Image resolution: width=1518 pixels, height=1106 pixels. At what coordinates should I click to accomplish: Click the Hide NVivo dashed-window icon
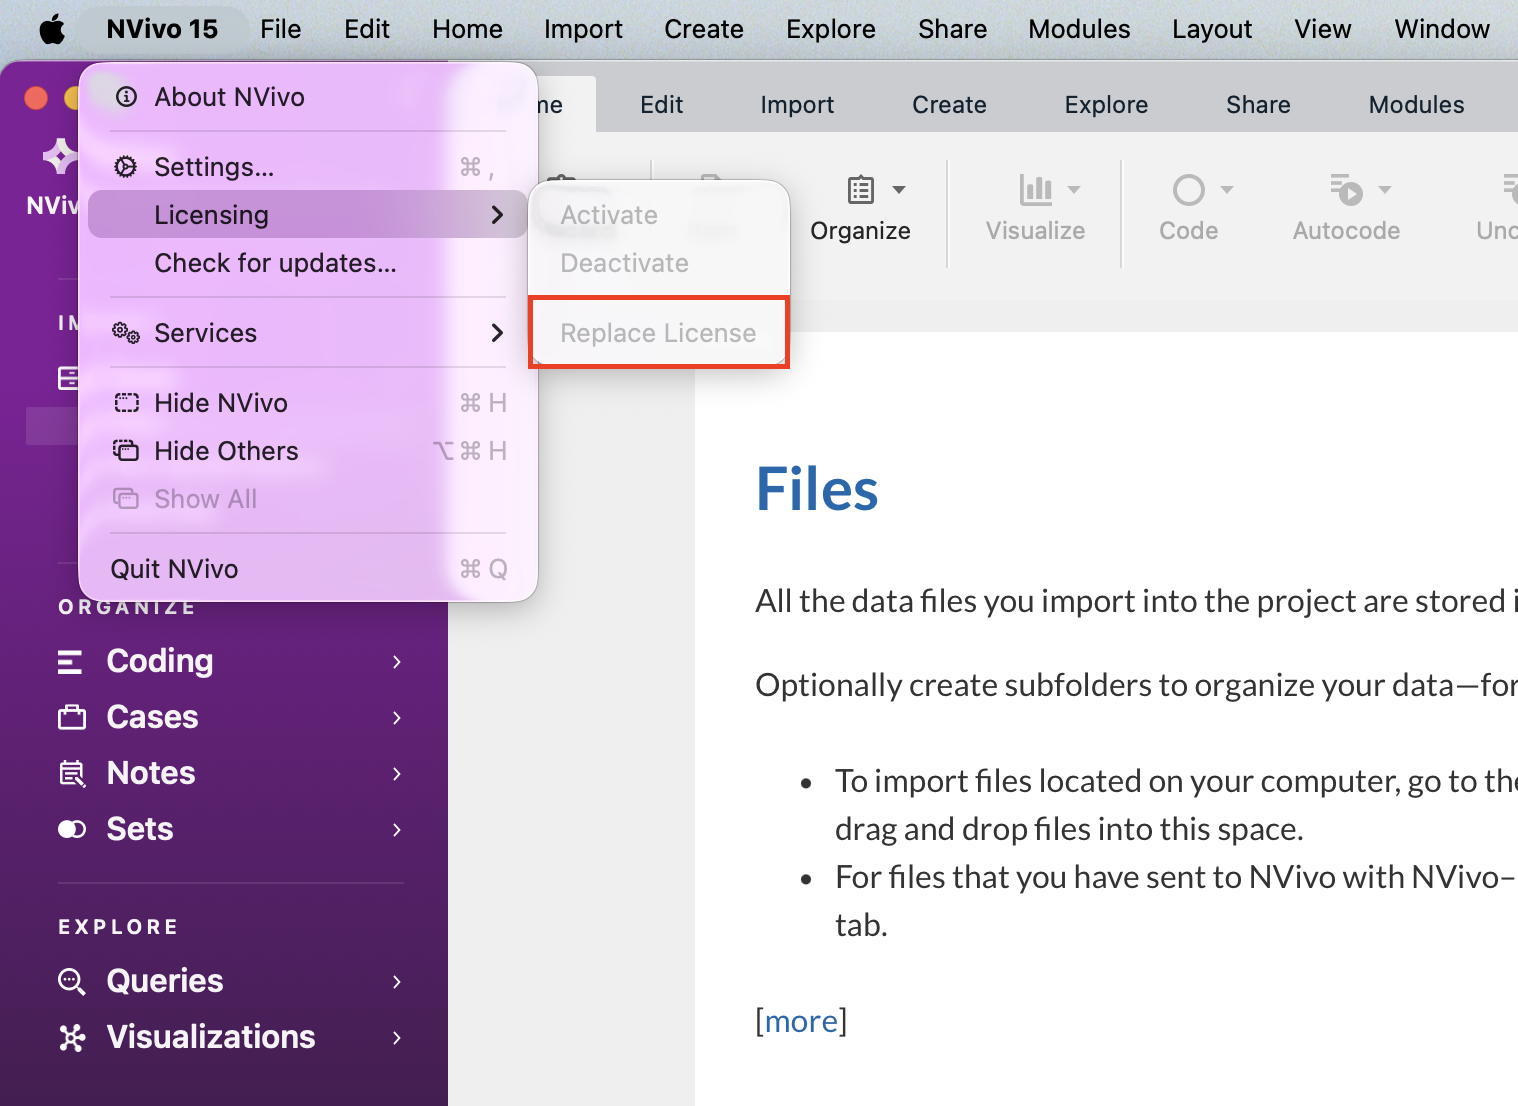point(126,403)
